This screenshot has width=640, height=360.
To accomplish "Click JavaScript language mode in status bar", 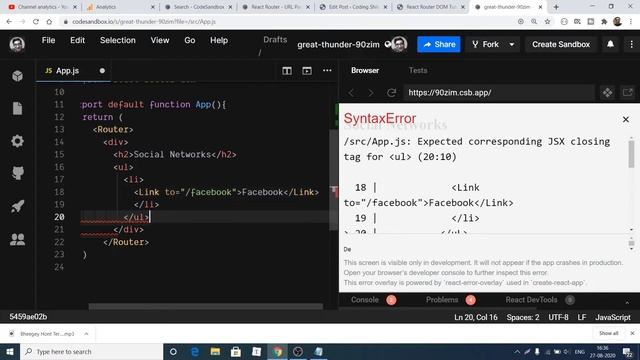I will (x=613, y=317).
